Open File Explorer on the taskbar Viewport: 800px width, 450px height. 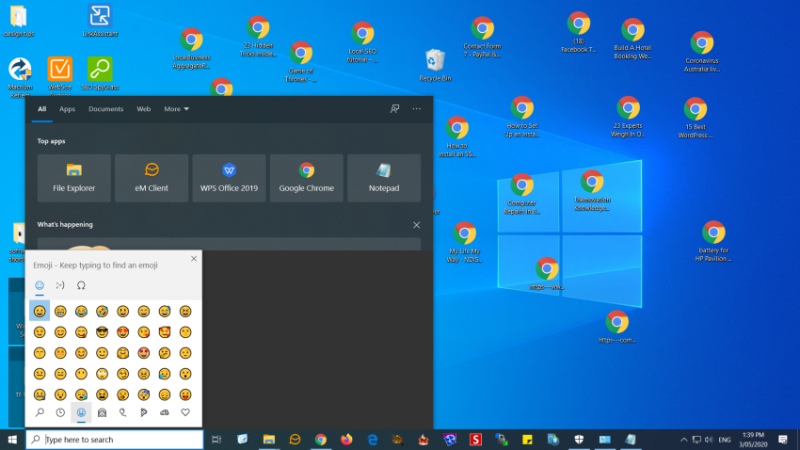tap(268, 439)
